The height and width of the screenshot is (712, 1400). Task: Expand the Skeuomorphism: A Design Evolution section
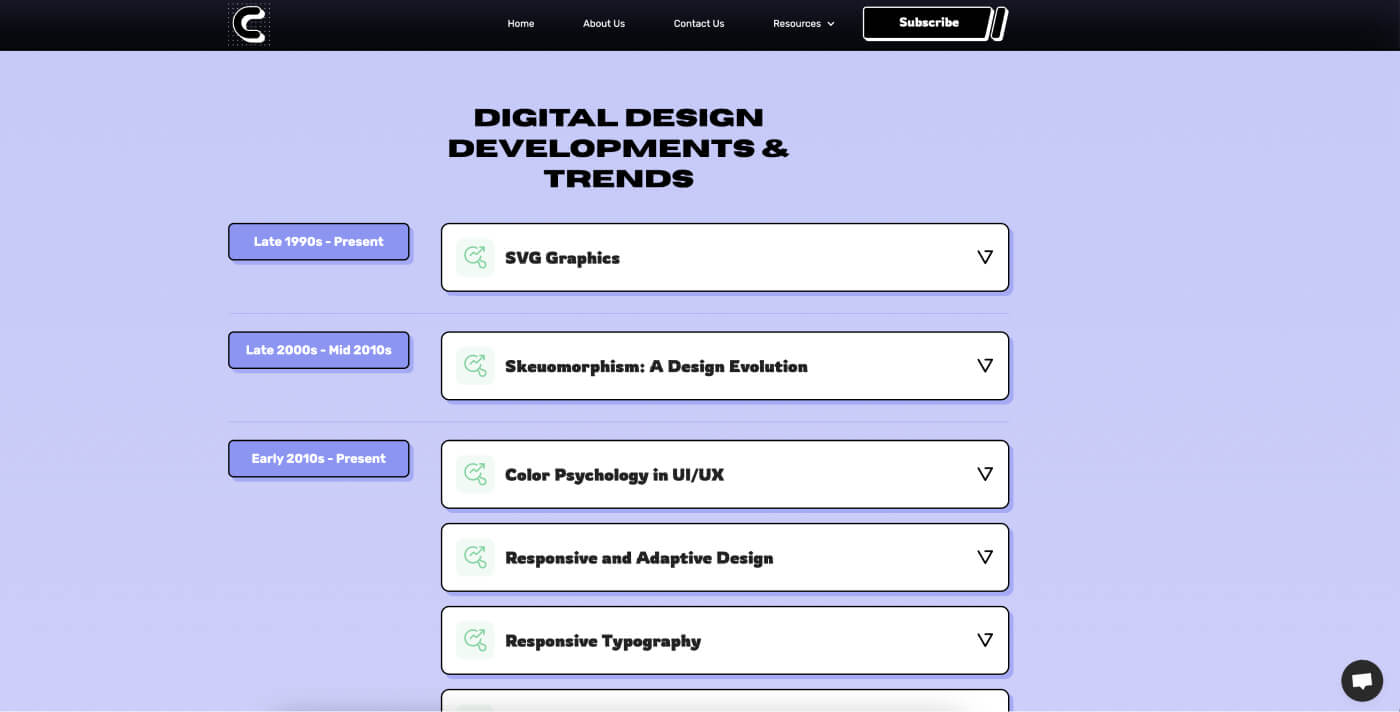[x=985, y=365]
